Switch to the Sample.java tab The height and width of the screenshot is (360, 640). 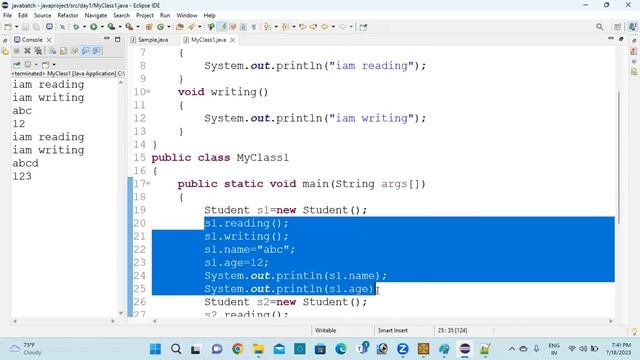click(149, 40)
